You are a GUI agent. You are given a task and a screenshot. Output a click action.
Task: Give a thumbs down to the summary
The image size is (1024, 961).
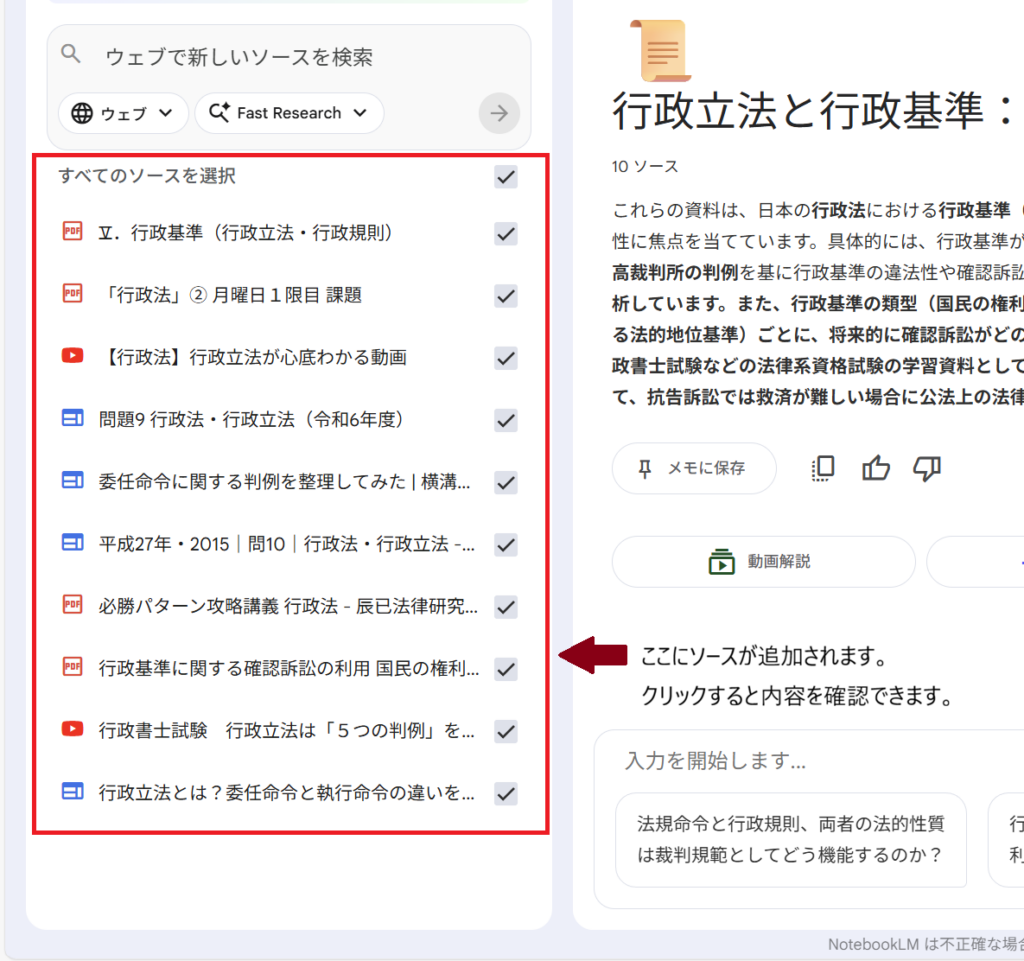tap(927, 468)
